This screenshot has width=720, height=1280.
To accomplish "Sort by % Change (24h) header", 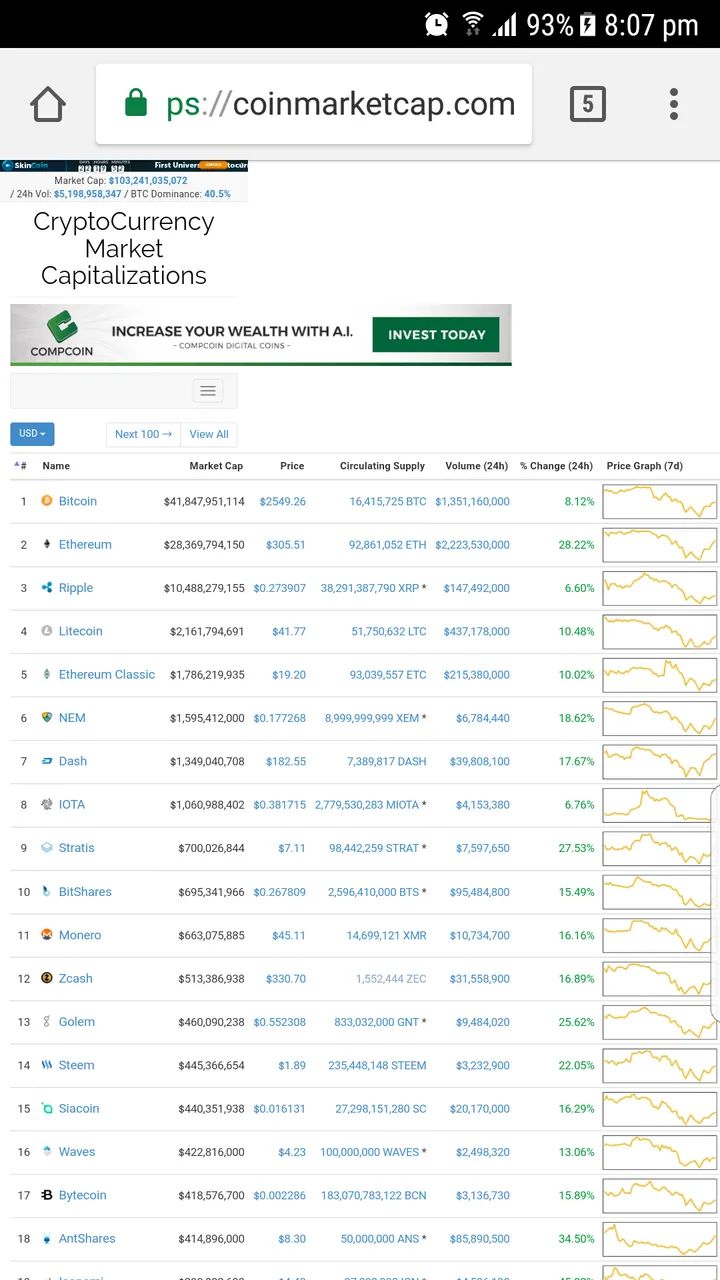I will coord(556,466).
